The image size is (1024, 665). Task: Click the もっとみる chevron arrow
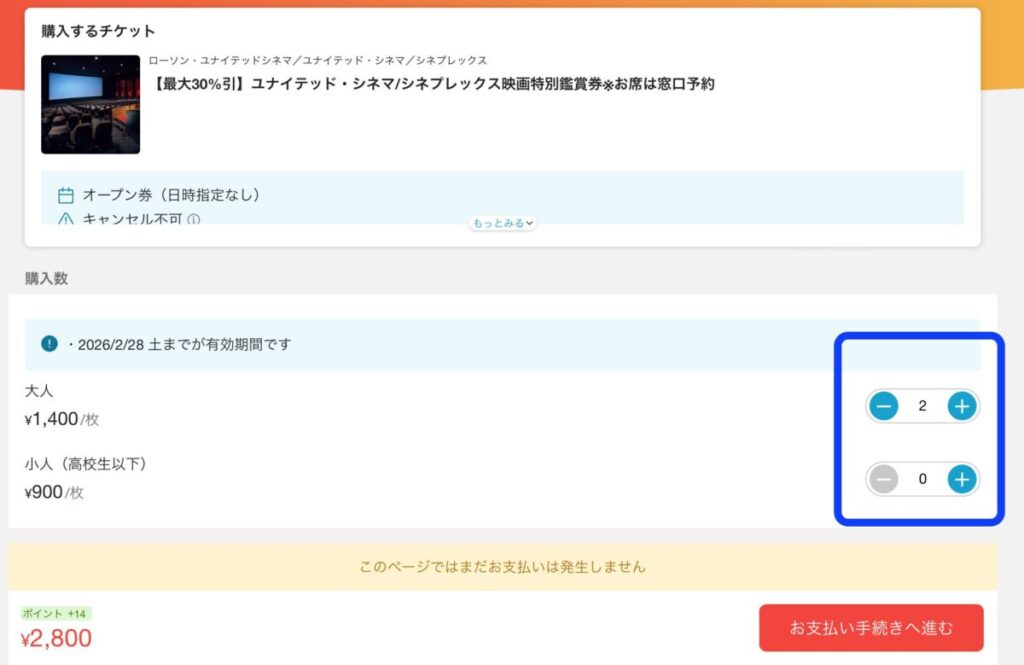click(x=529, y=223)
